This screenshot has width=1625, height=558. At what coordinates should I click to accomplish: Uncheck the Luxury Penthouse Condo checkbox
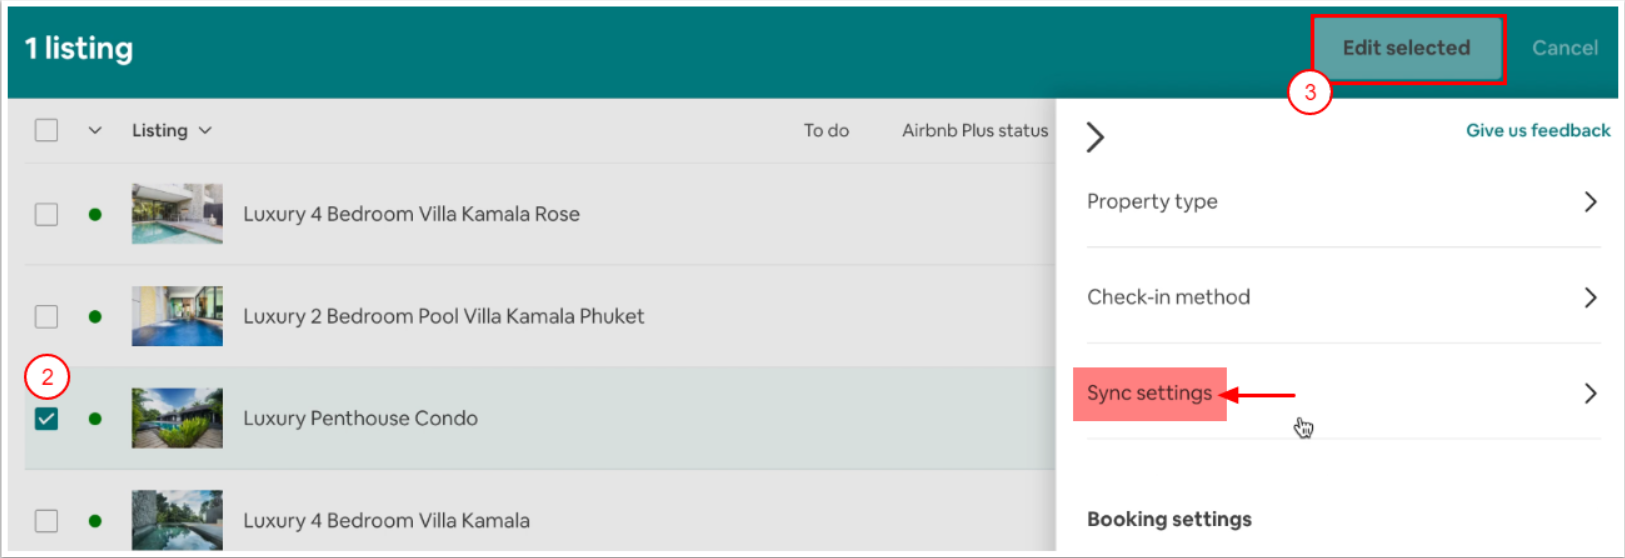click(x=46, y=419)
